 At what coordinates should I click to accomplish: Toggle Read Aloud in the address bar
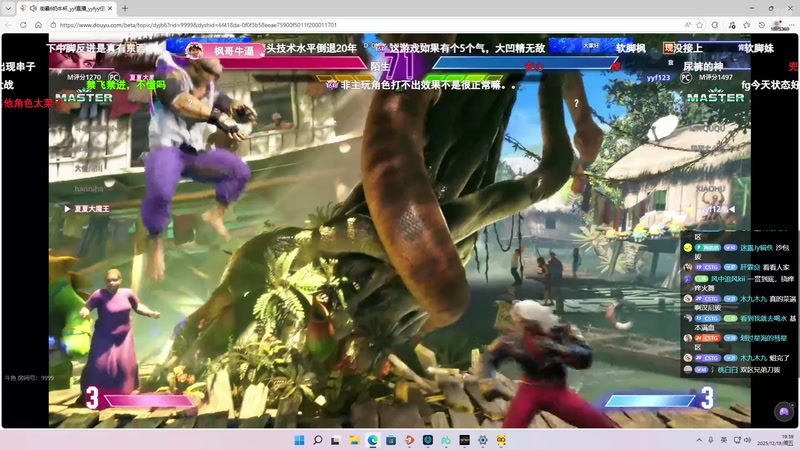(688, 24)
